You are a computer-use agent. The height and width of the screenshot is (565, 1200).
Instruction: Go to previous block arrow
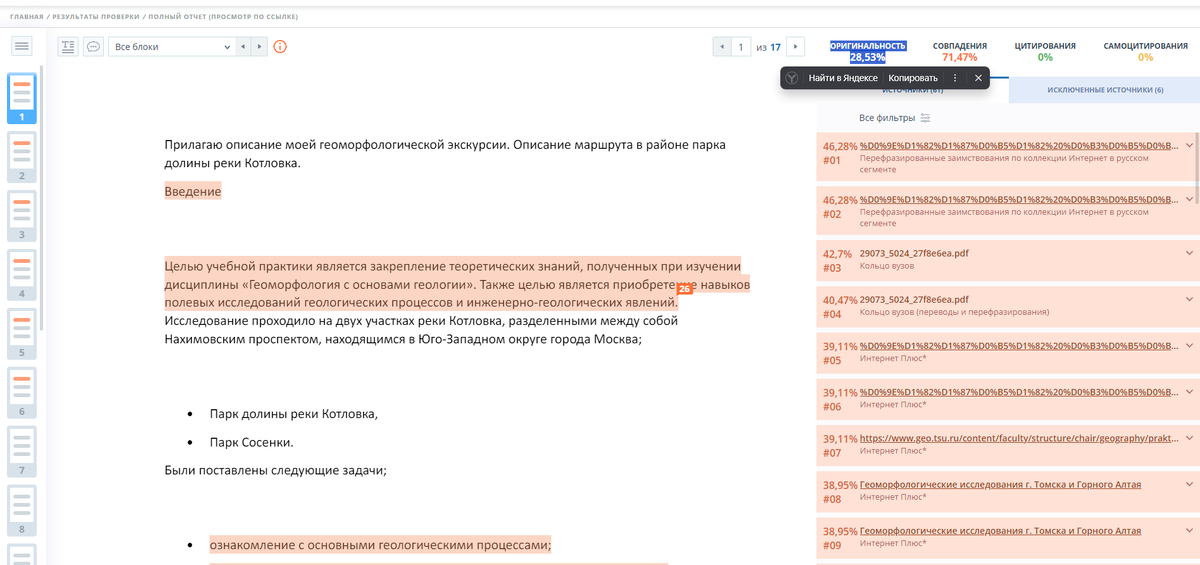tap(242, 46)
